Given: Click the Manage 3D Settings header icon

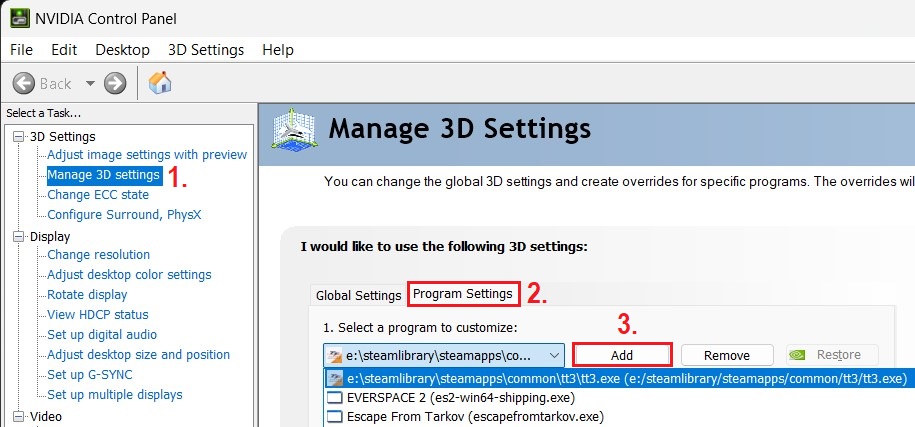Looking at the screenshot, I should tap(293, 130).
